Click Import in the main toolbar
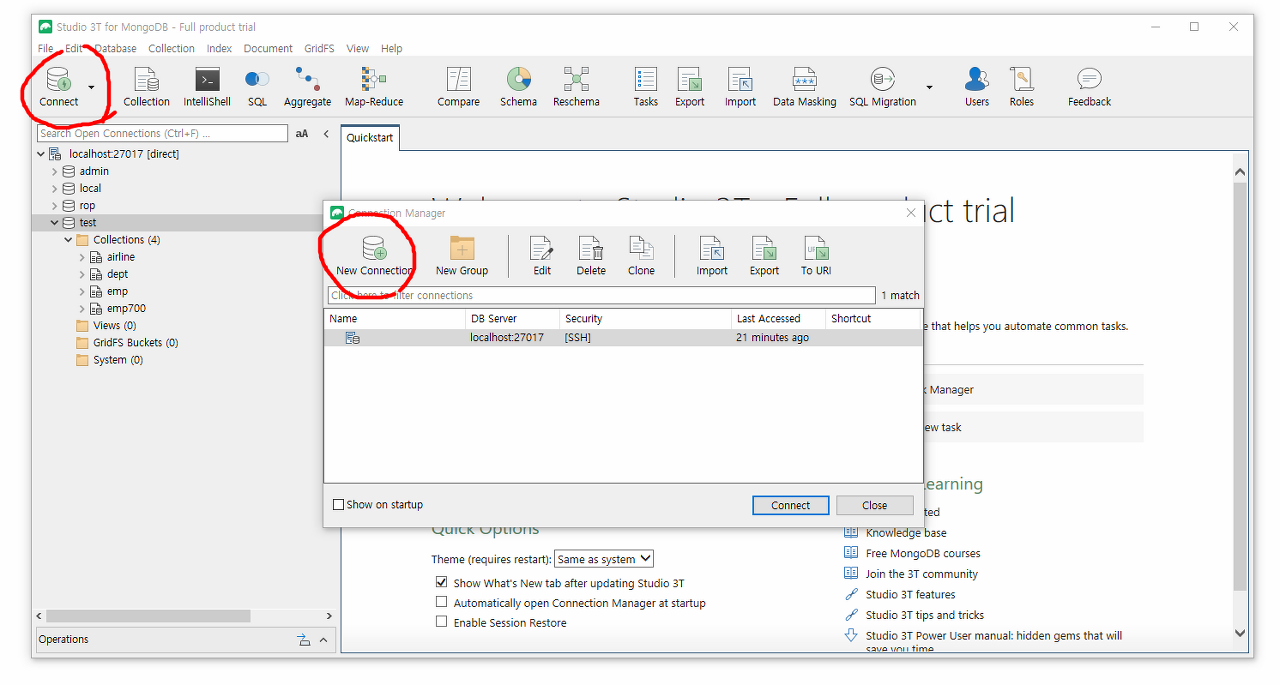Viewport: 1280px width, 685px height. point(740,87)
